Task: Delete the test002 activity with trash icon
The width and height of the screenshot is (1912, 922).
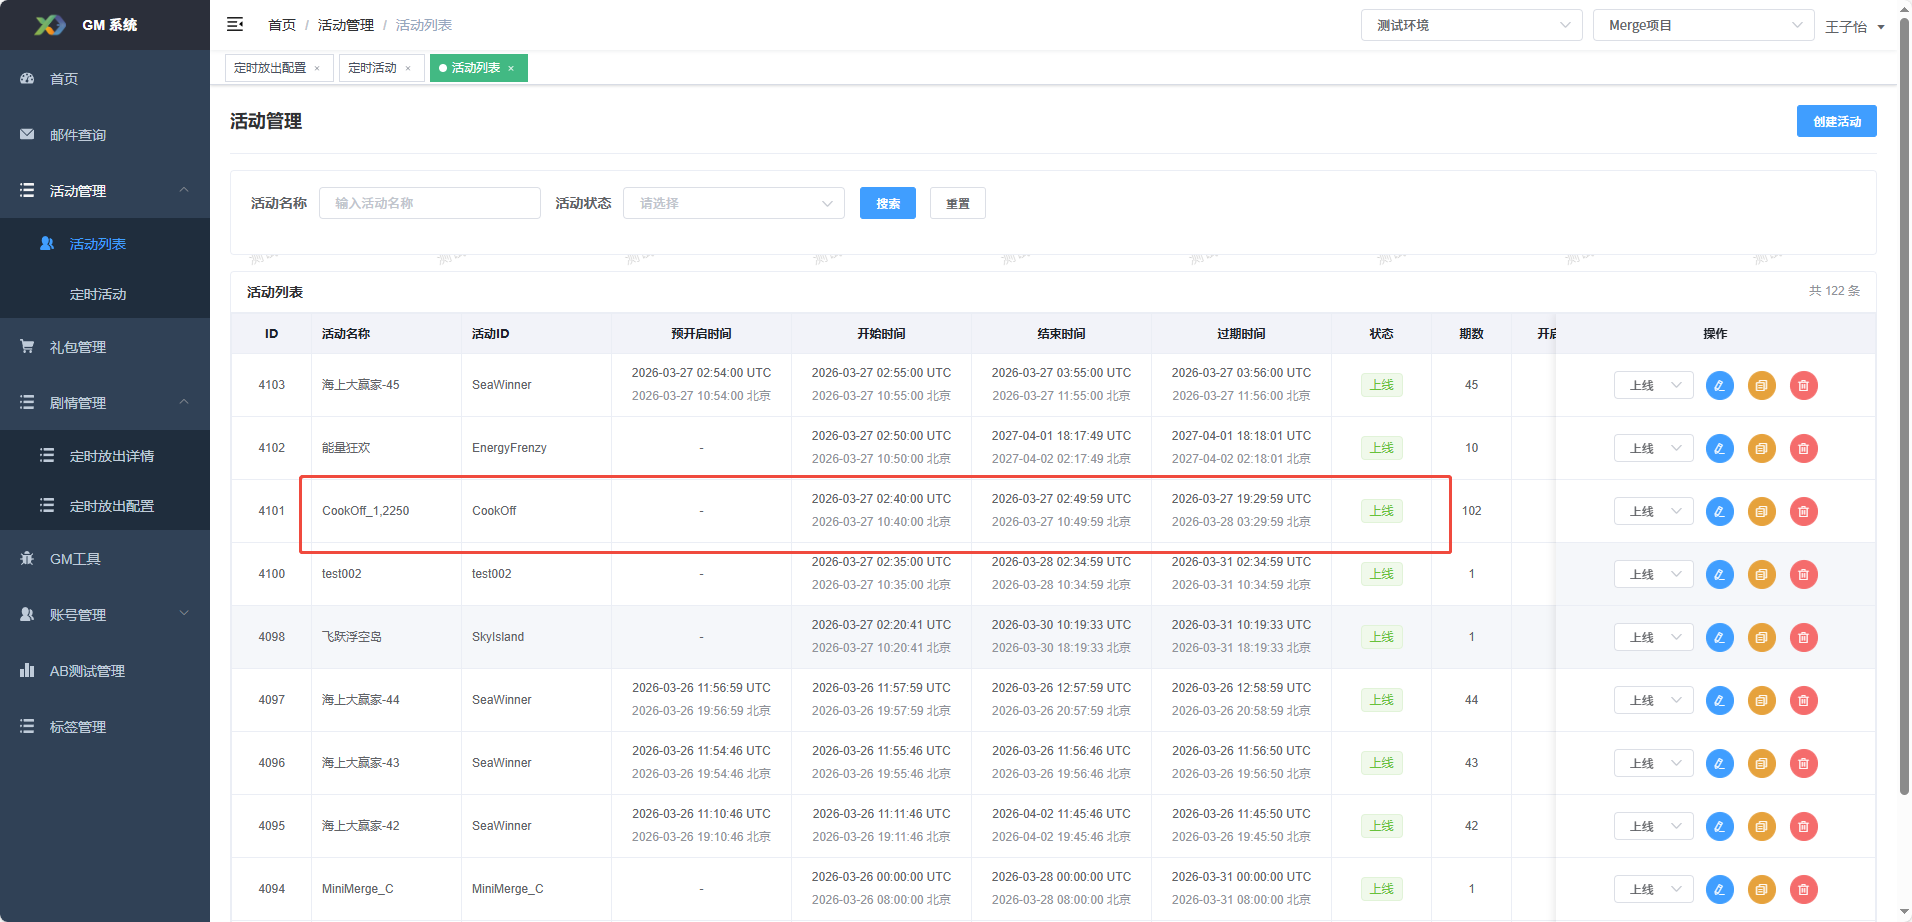Action: point(1804,574)
